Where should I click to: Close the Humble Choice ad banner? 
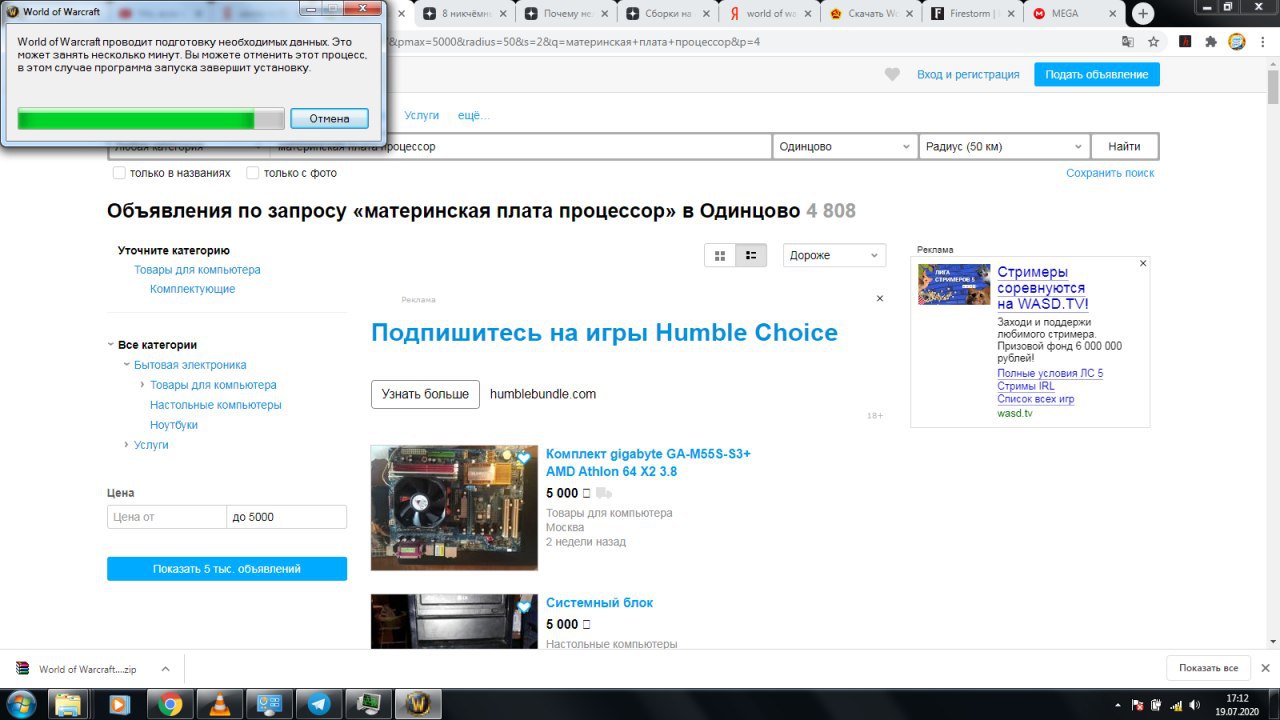880,299
